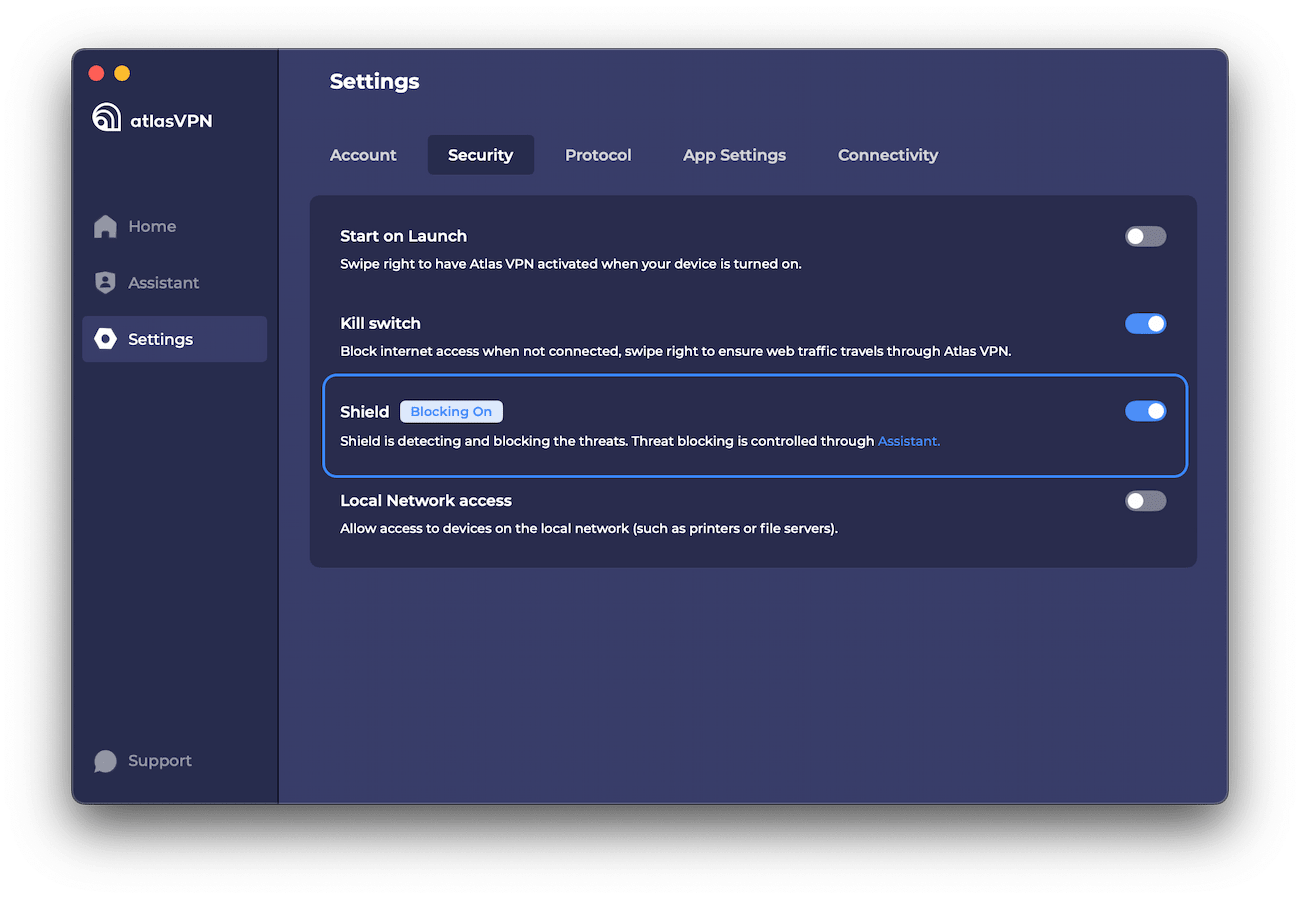Click the yellow minimize window button
The image size is (1300, 899).
tap(122, 73)
